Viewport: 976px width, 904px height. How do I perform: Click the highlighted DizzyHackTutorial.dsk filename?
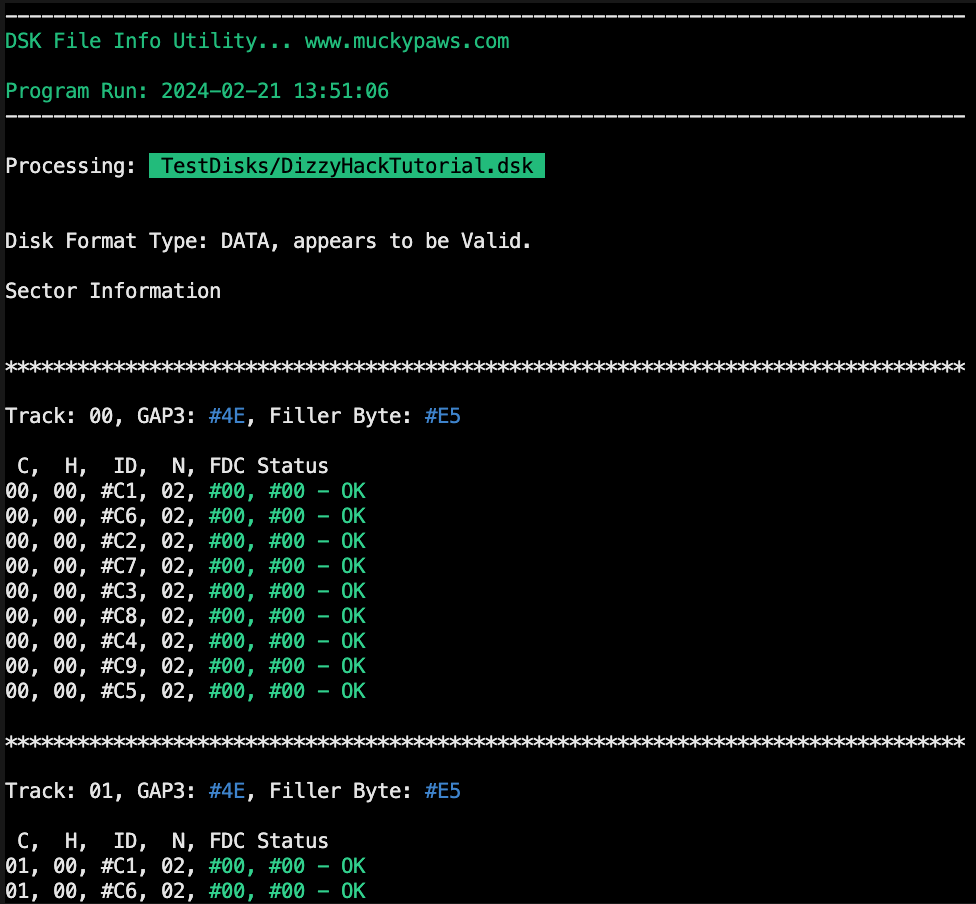point(345,165)
